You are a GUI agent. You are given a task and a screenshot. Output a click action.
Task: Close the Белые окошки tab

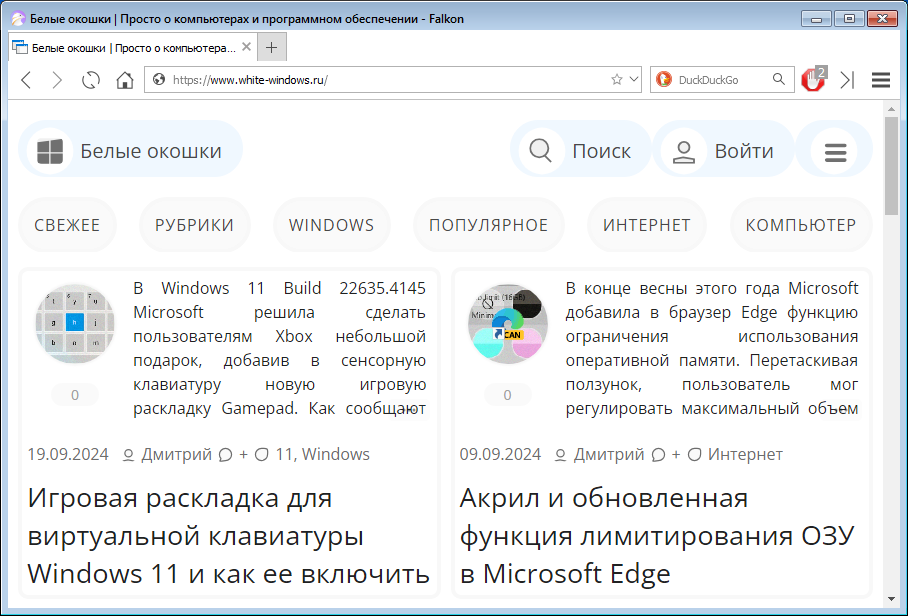[246, 47]
